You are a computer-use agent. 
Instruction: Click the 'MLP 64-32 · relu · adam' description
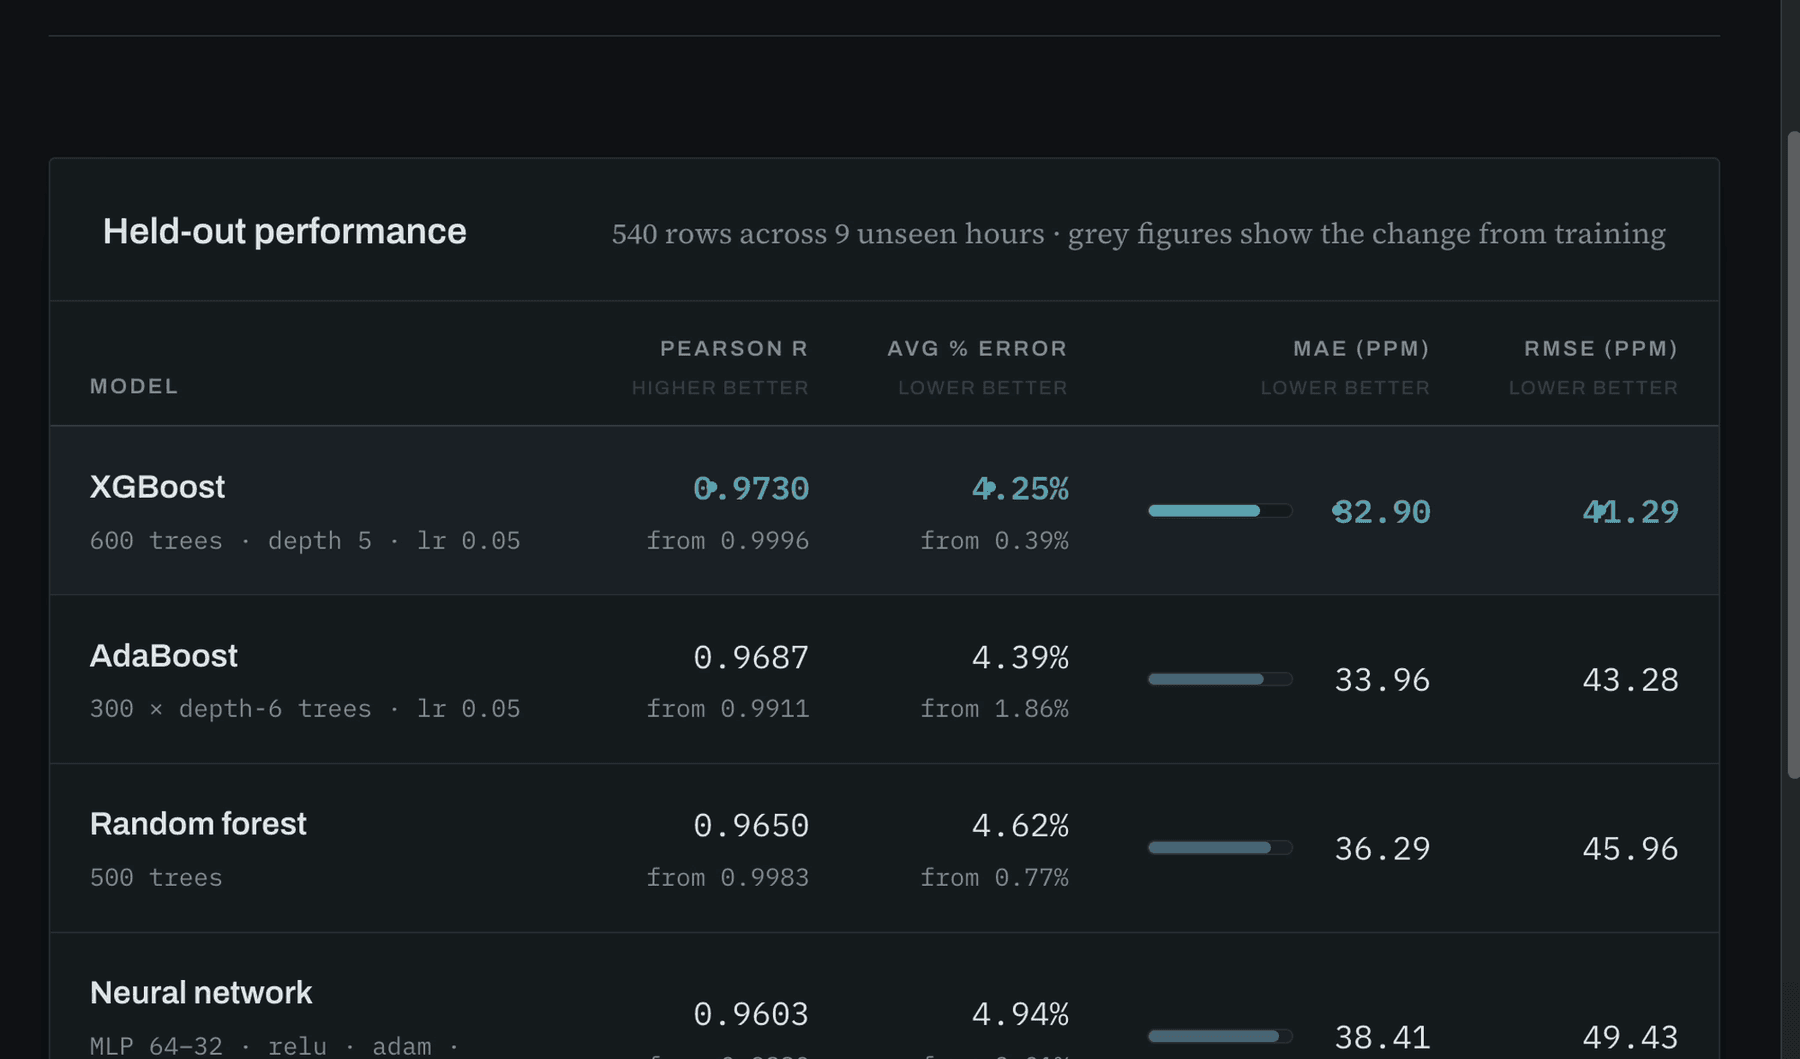click(274, 1046)
